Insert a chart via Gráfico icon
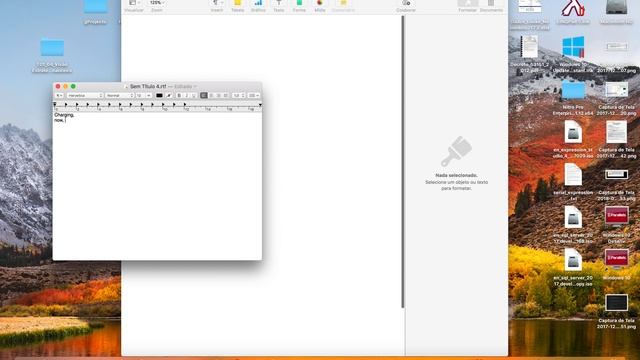 click(258, 3)
